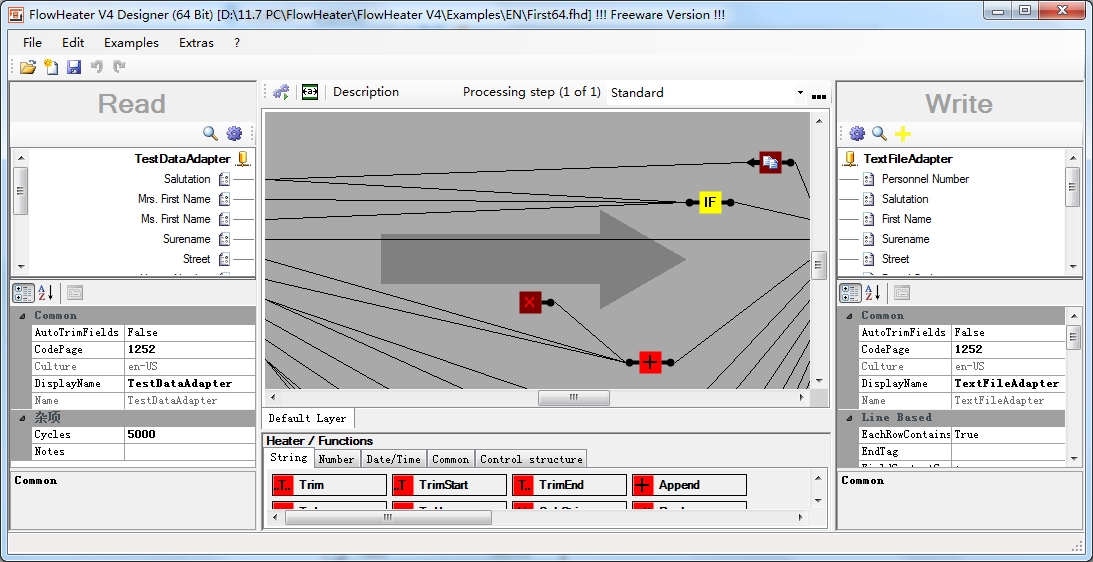
Task: Click the TextFileAdapter adapter icon
Action: click(x=850, y=159)
